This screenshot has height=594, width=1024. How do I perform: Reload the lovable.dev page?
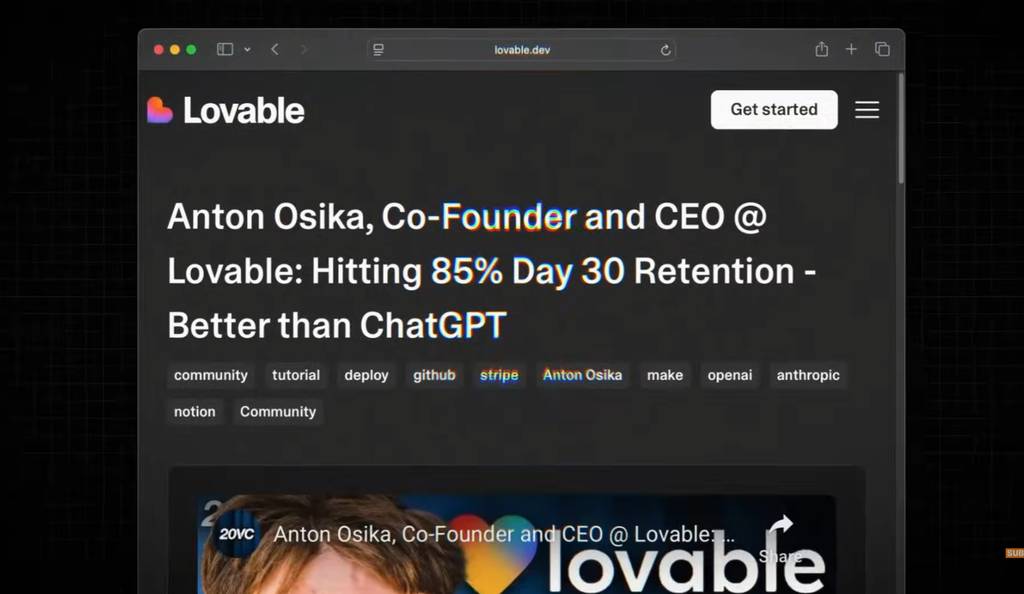[x=665, y=50]
